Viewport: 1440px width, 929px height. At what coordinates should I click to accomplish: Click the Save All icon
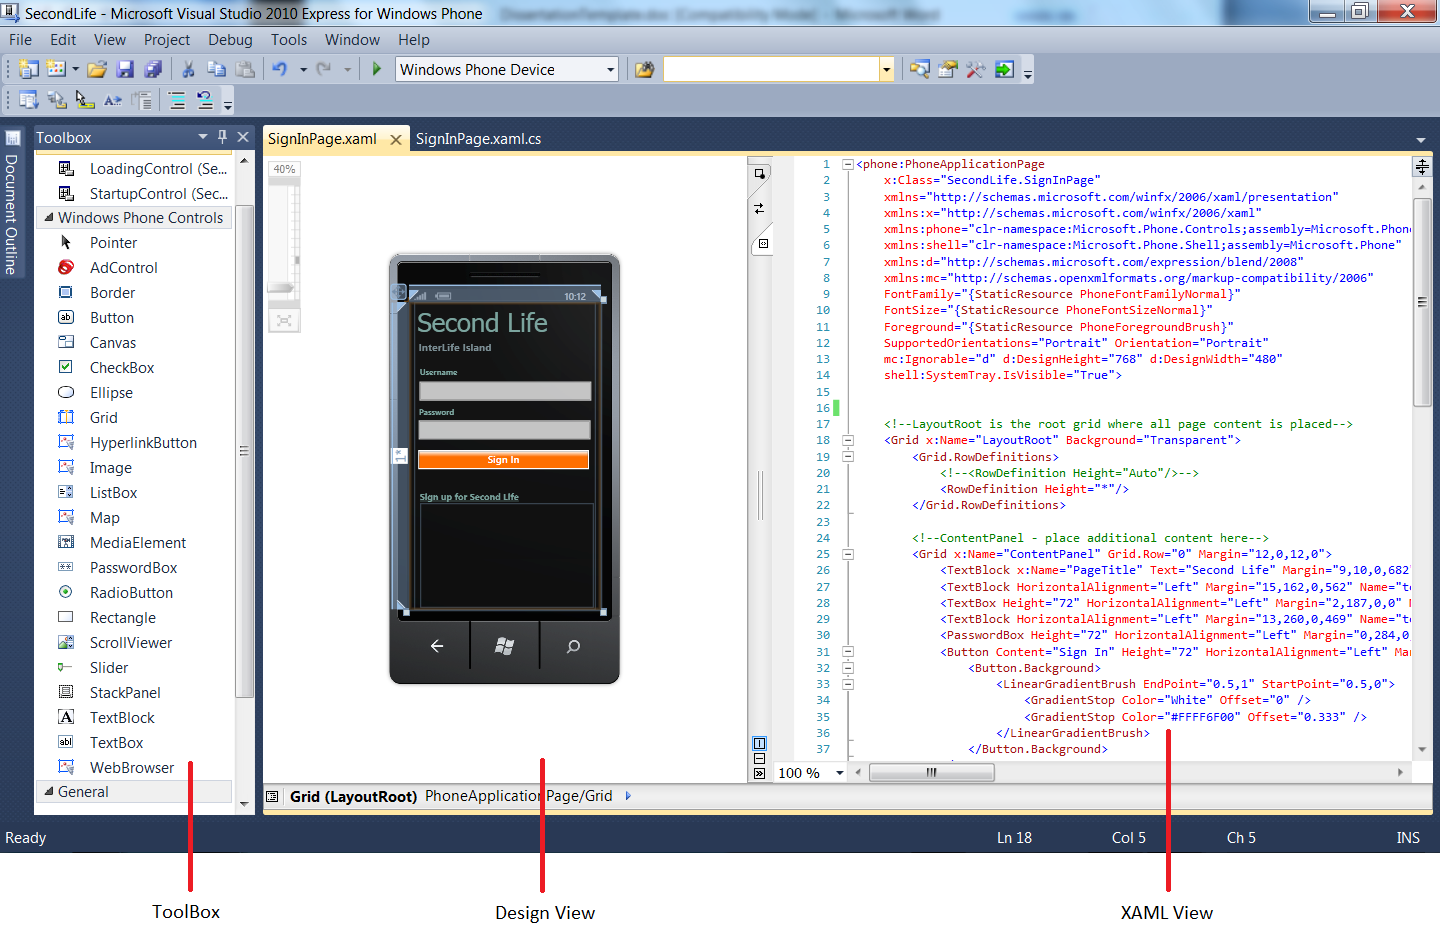[x=153, y=69]
